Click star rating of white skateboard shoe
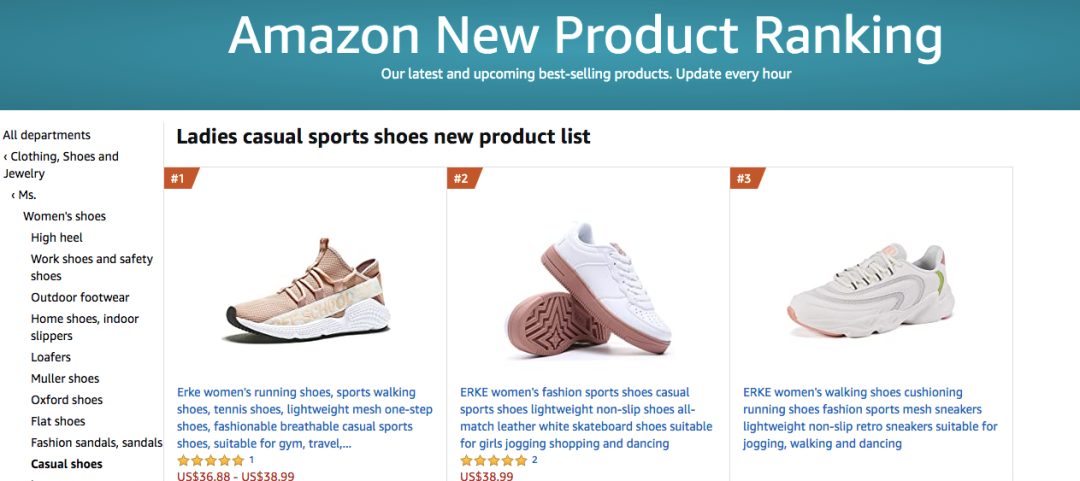Screen dimensions: 1080x481 [493, 460]
